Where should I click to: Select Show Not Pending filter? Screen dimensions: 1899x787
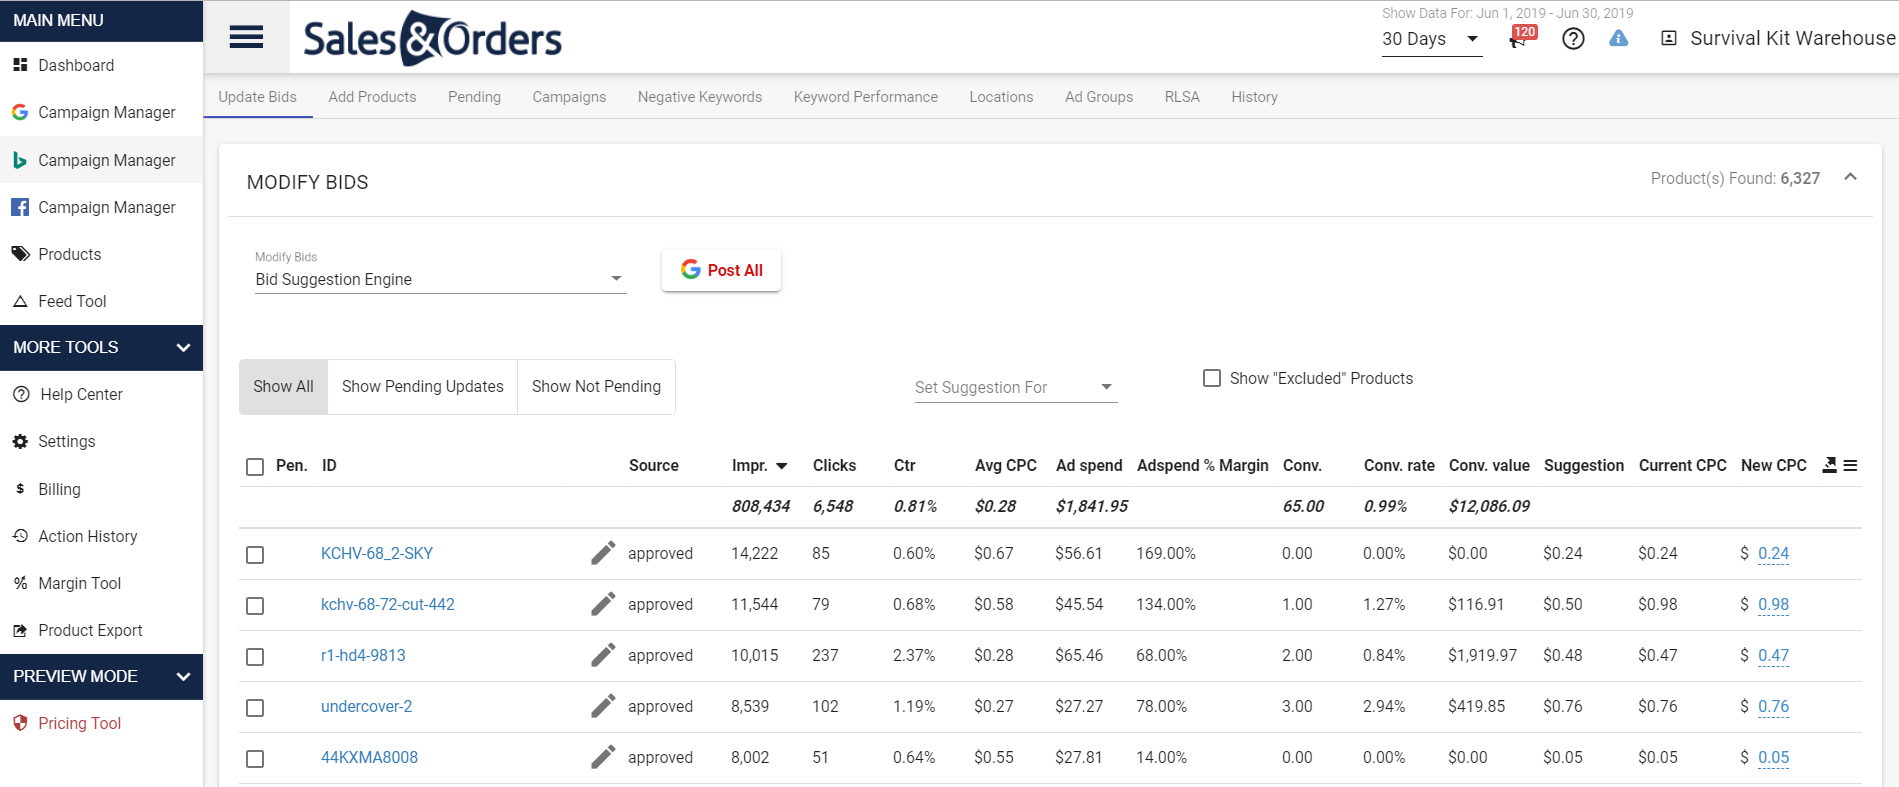click(x=596, y=386)
